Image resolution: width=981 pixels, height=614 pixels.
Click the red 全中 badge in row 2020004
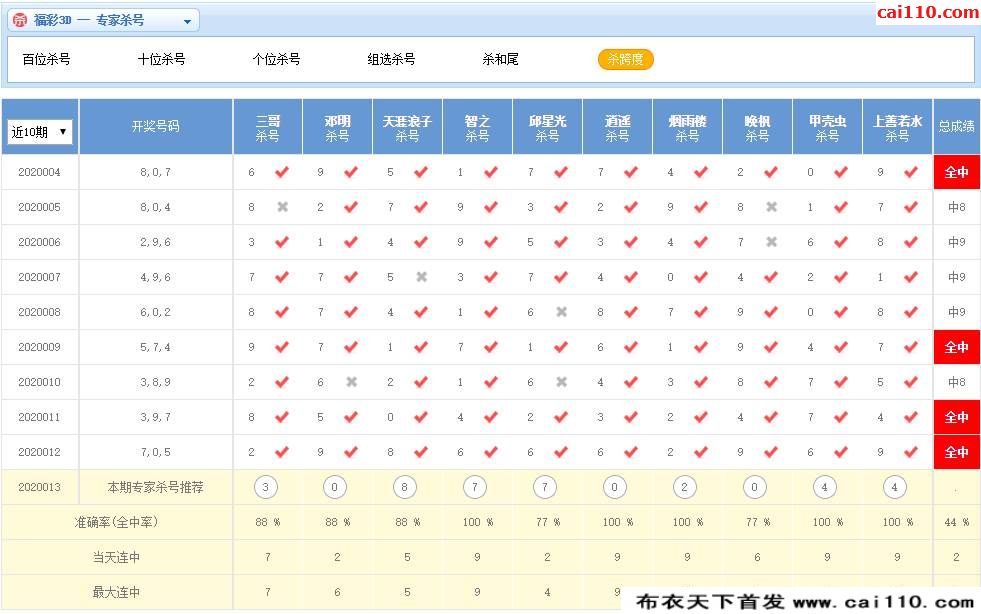coord(957,172)
